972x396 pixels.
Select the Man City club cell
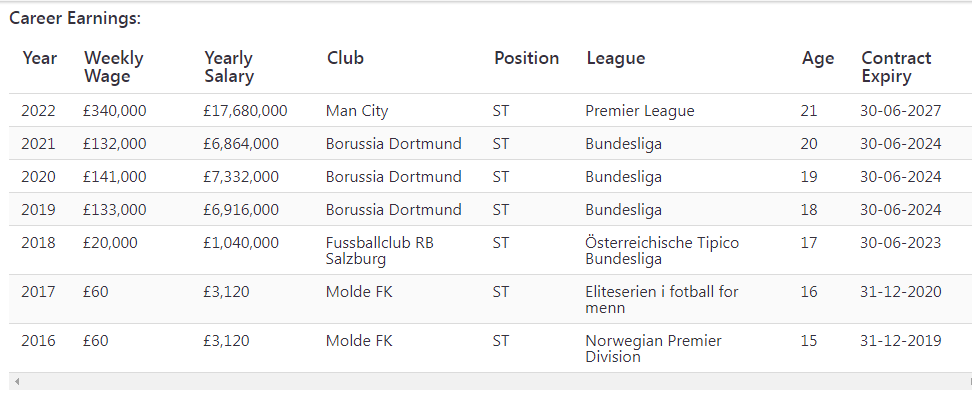(357, 111)
